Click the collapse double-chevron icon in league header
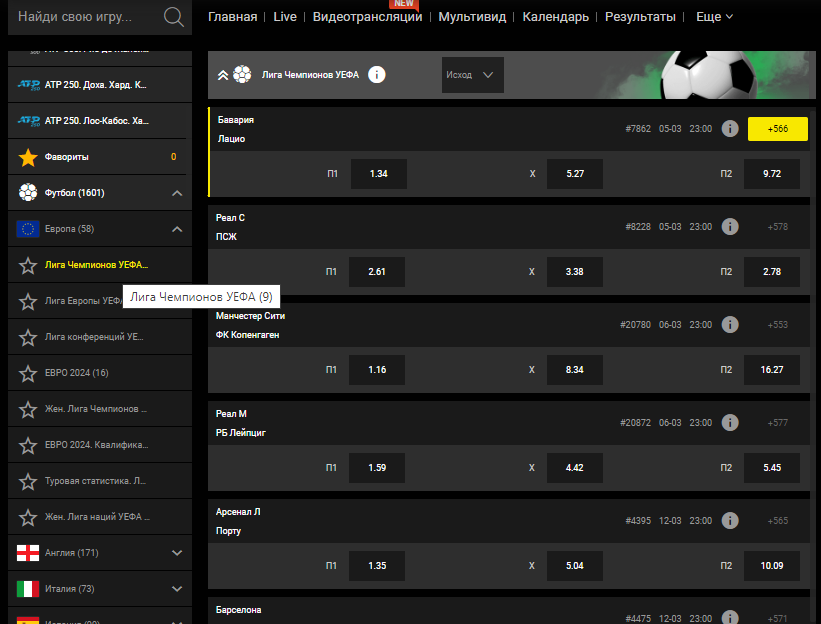This screenshot has height=624, width=821. [x=223, y=75]
